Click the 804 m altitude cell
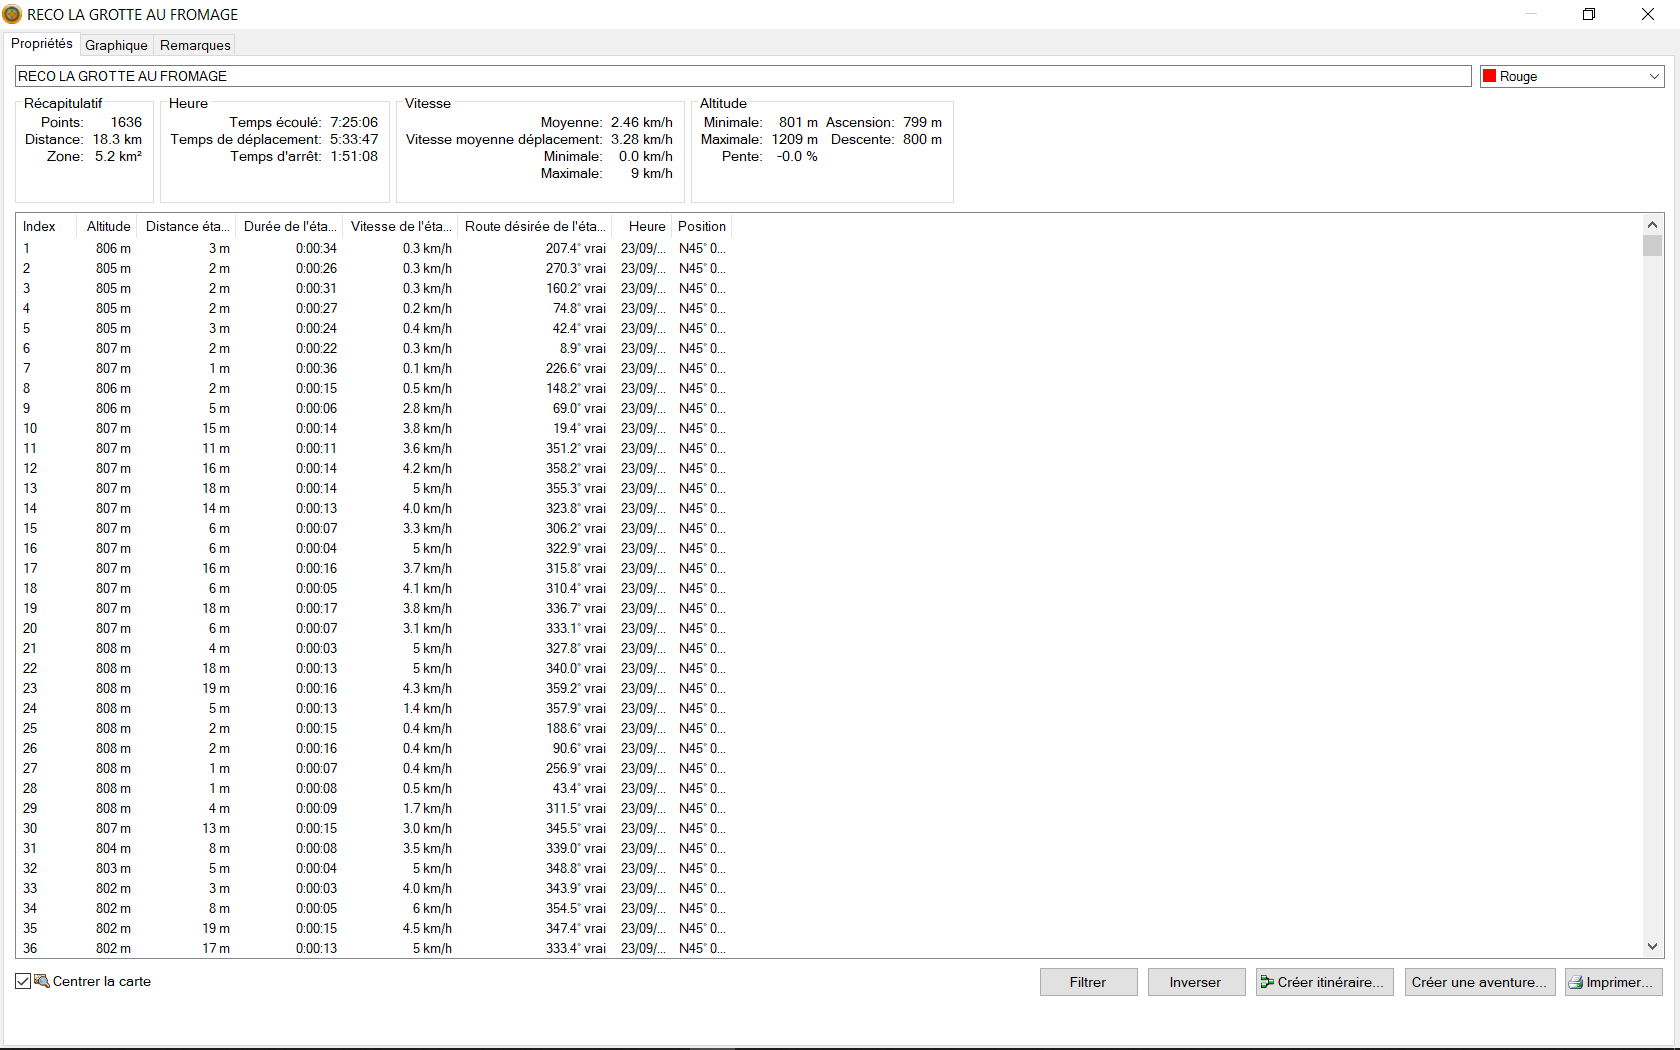Screen dimensions: 1680x1050 (x=113, y=848)
